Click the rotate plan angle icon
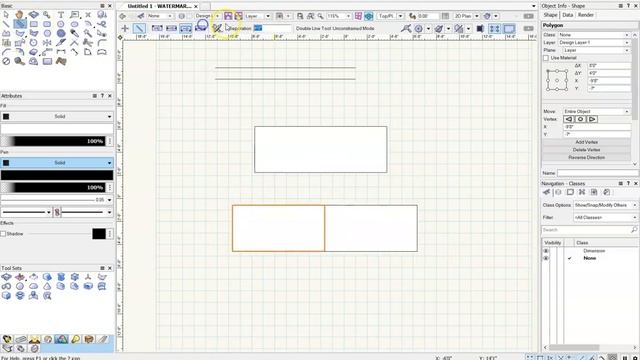640x360 pixels. coord(412,16)
